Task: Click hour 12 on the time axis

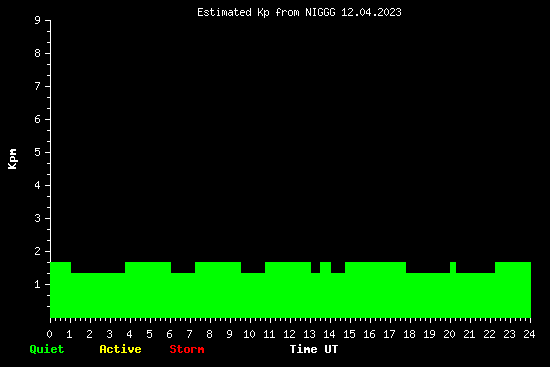Action: pos(289,334)
